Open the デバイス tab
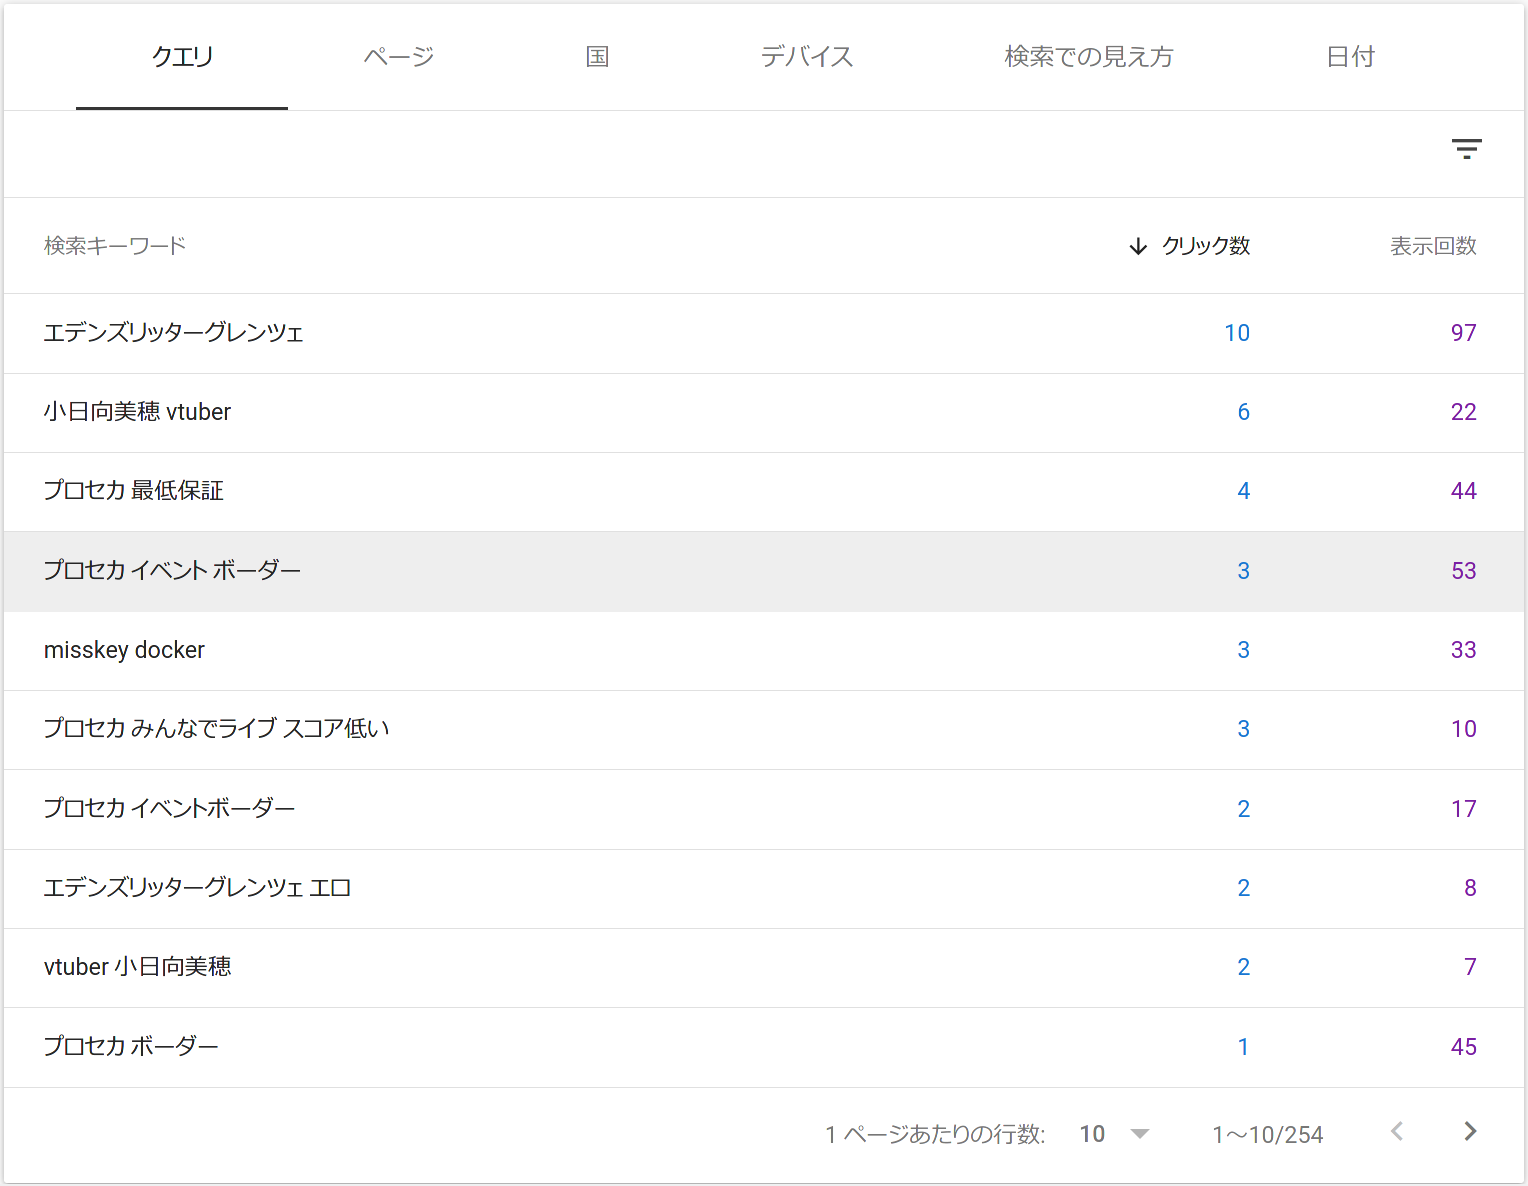Viewport: 1528px width, 1186px height. [x=806, y=57]
